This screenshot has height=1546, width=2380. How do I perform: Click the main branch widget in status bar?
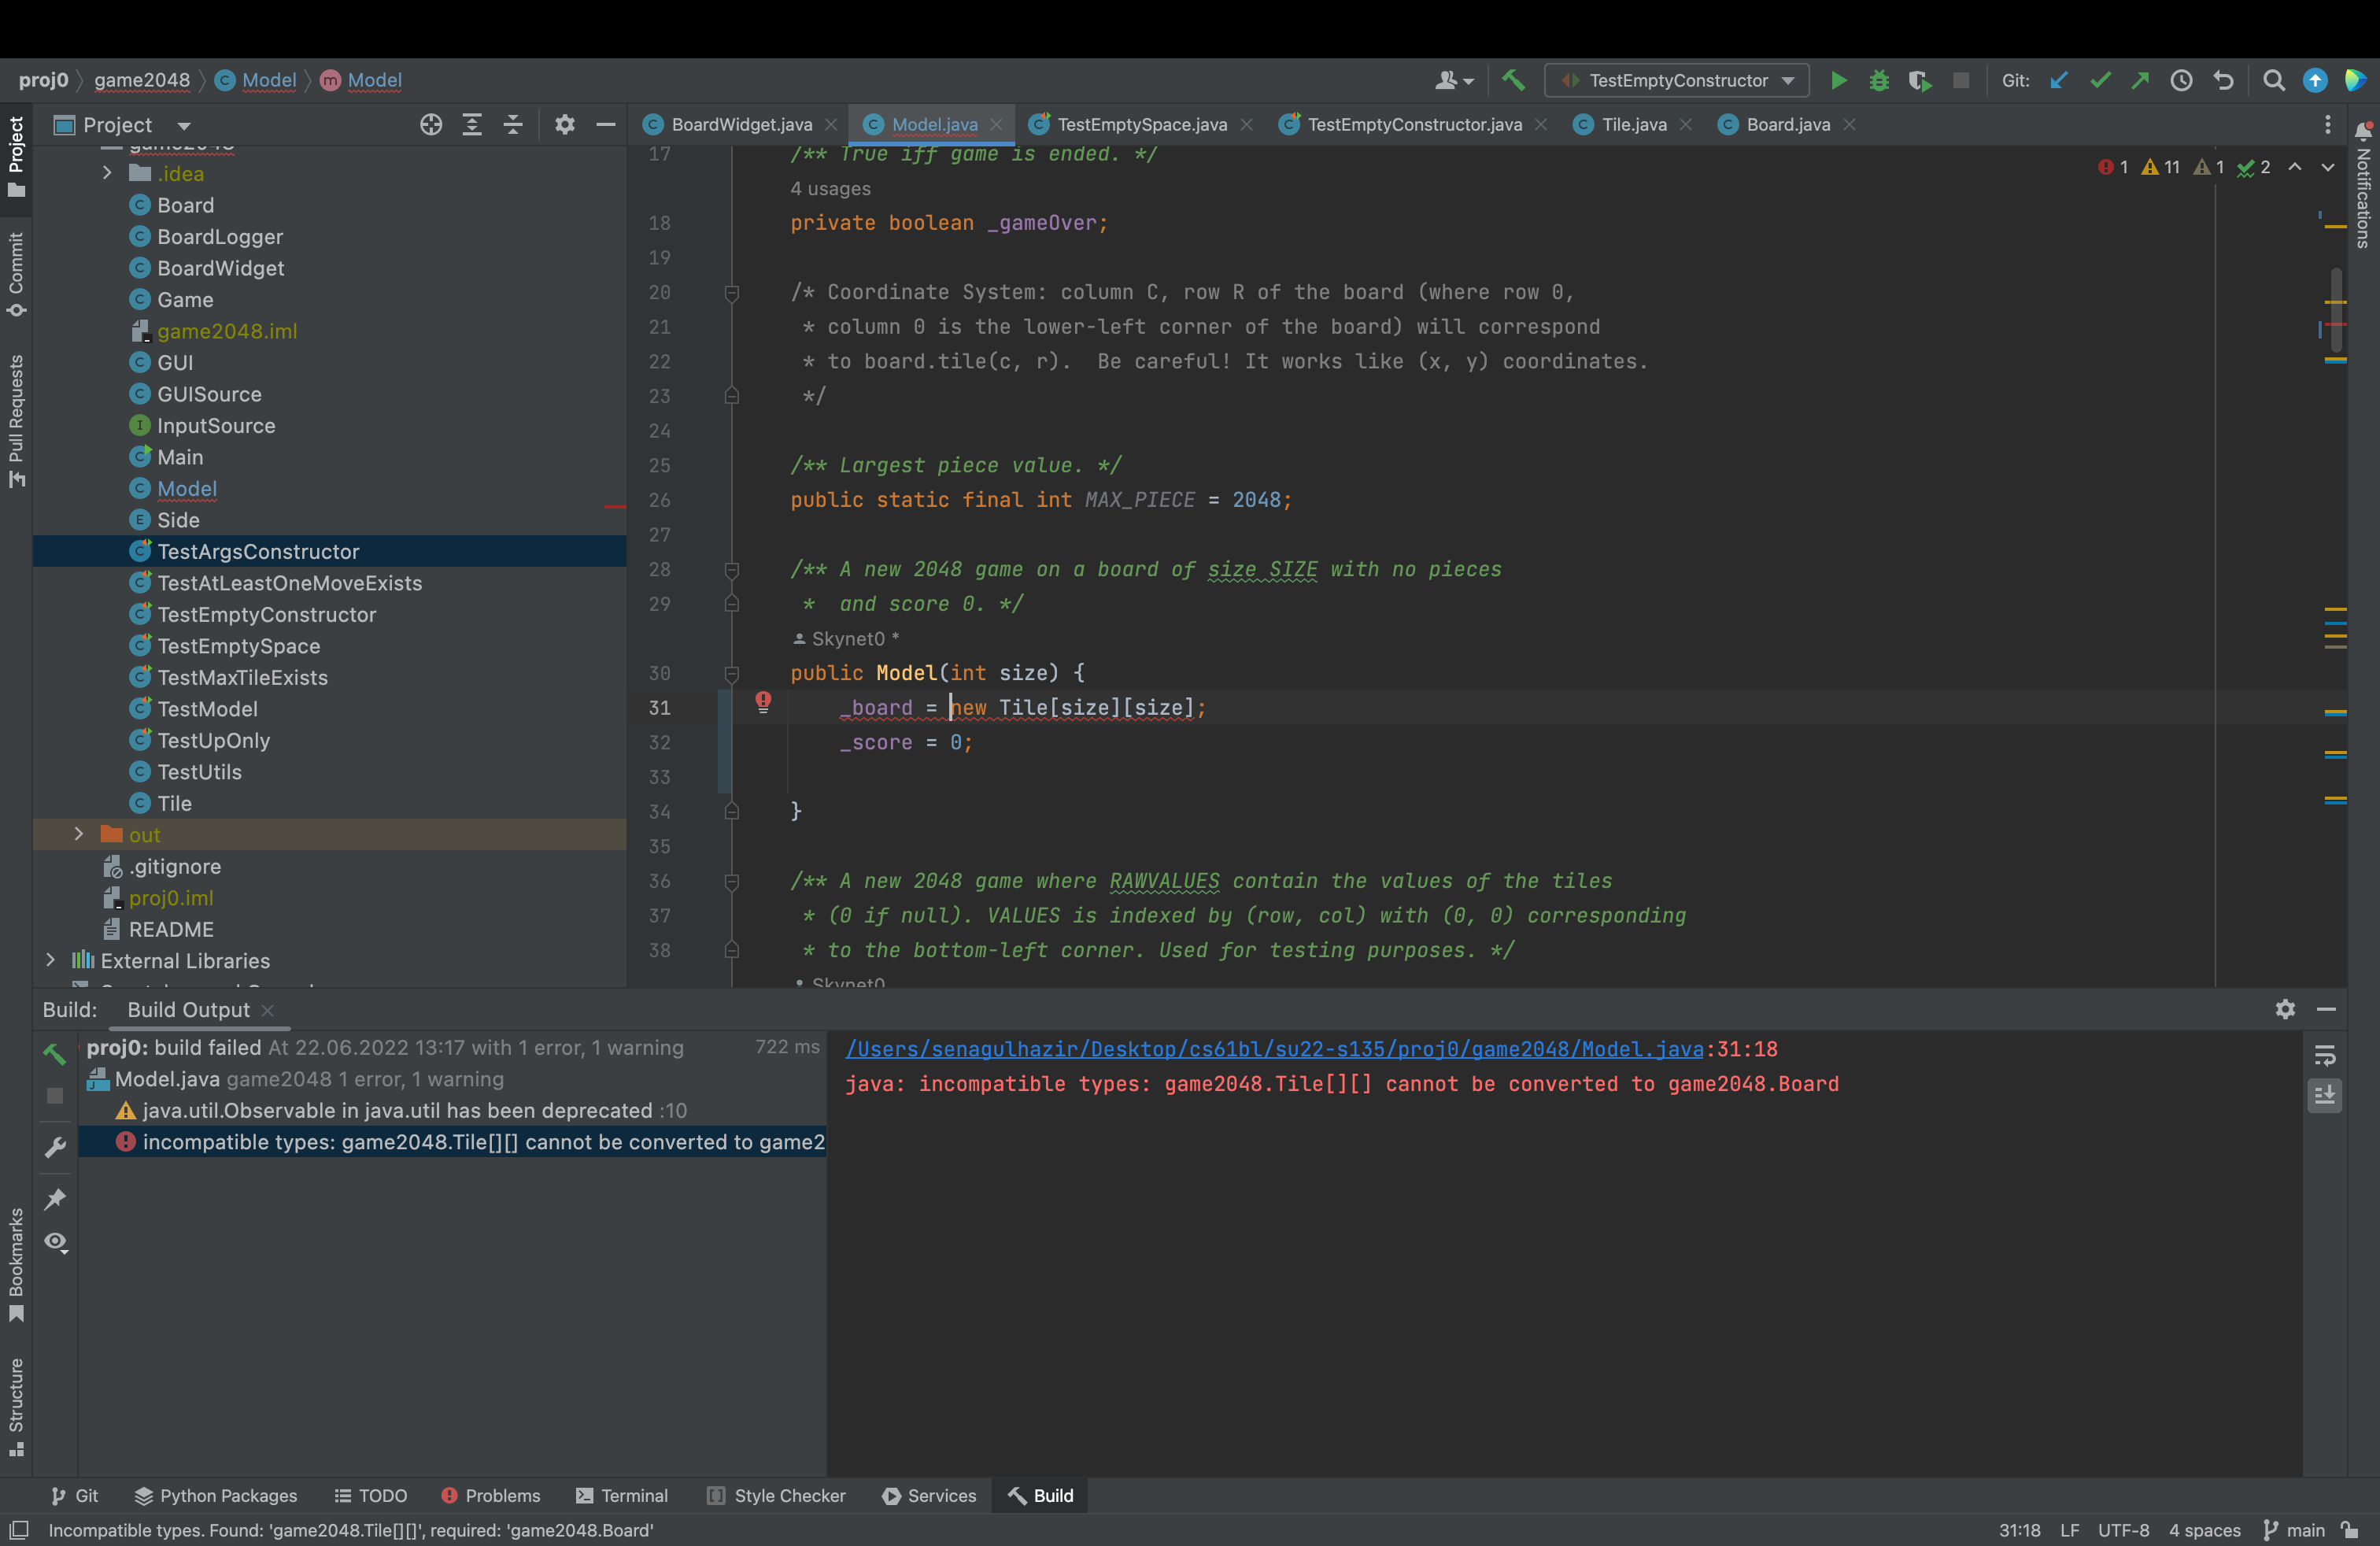[2294, 1530]
